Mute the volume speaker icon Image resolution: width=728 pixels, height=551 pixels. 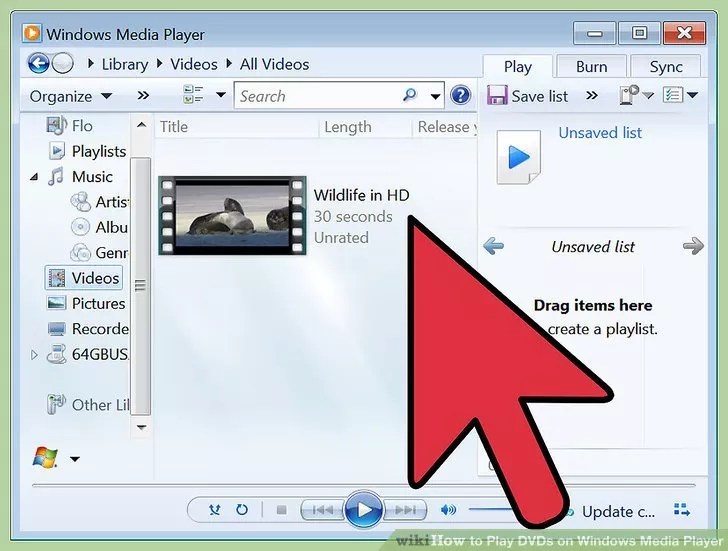click(x=448, y=510)
